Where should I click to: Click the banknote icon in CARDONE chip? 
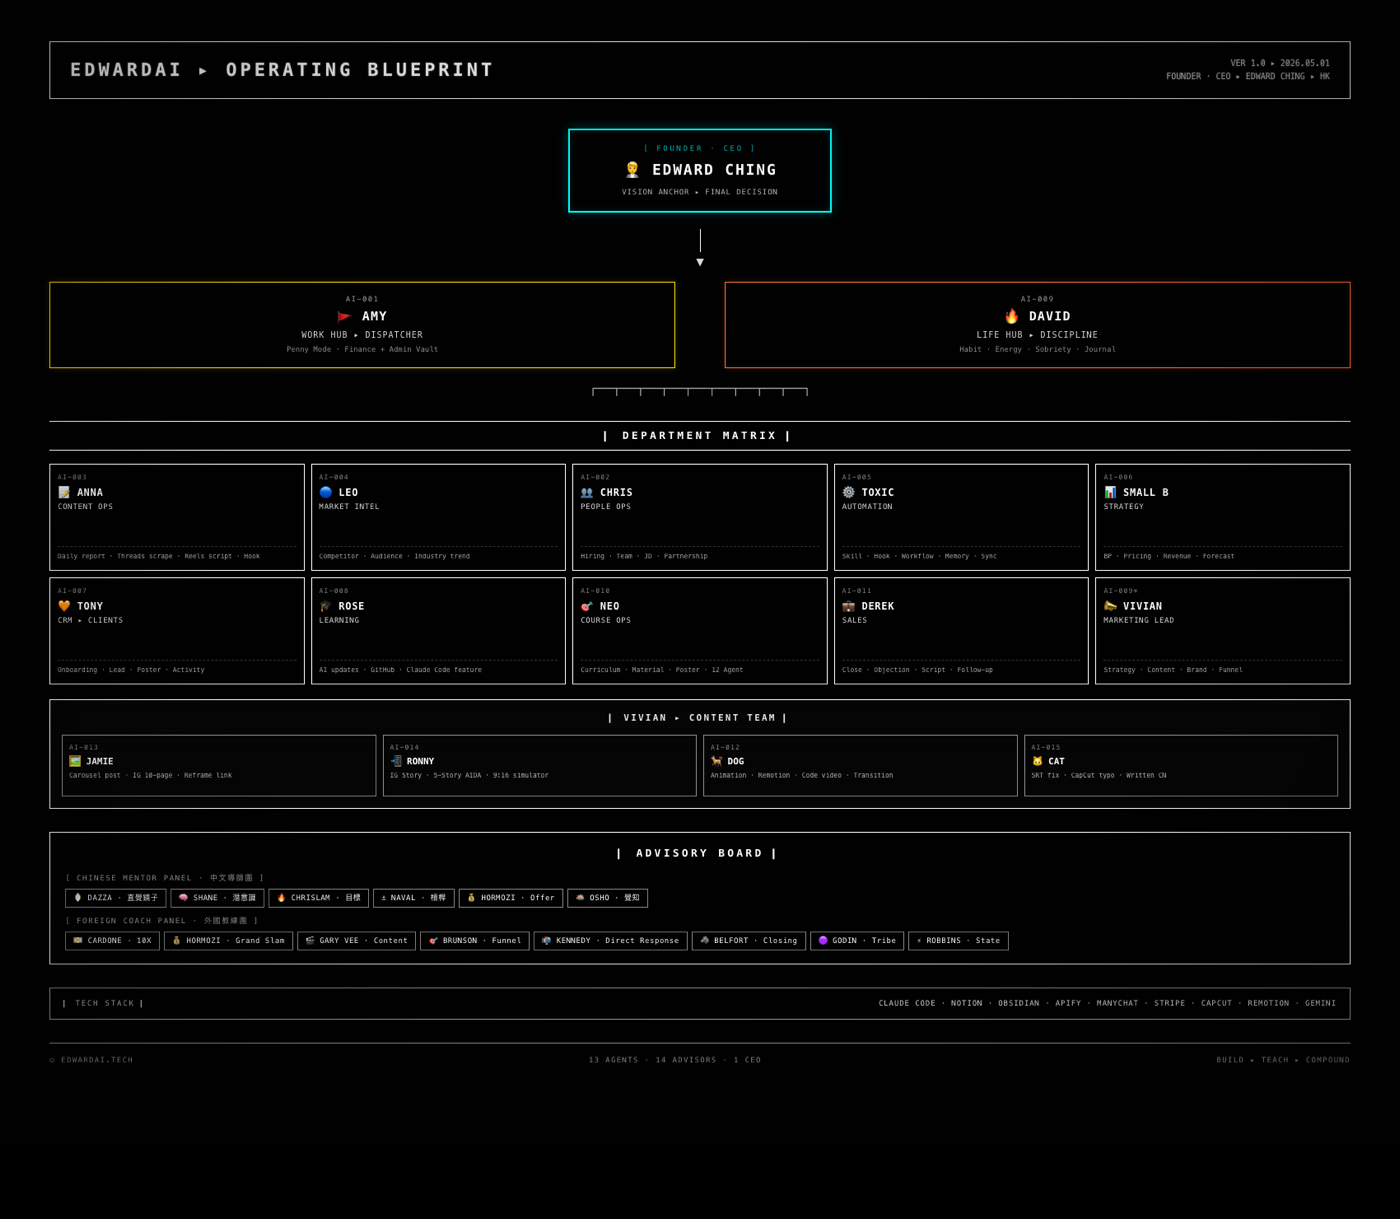[78, 940]
